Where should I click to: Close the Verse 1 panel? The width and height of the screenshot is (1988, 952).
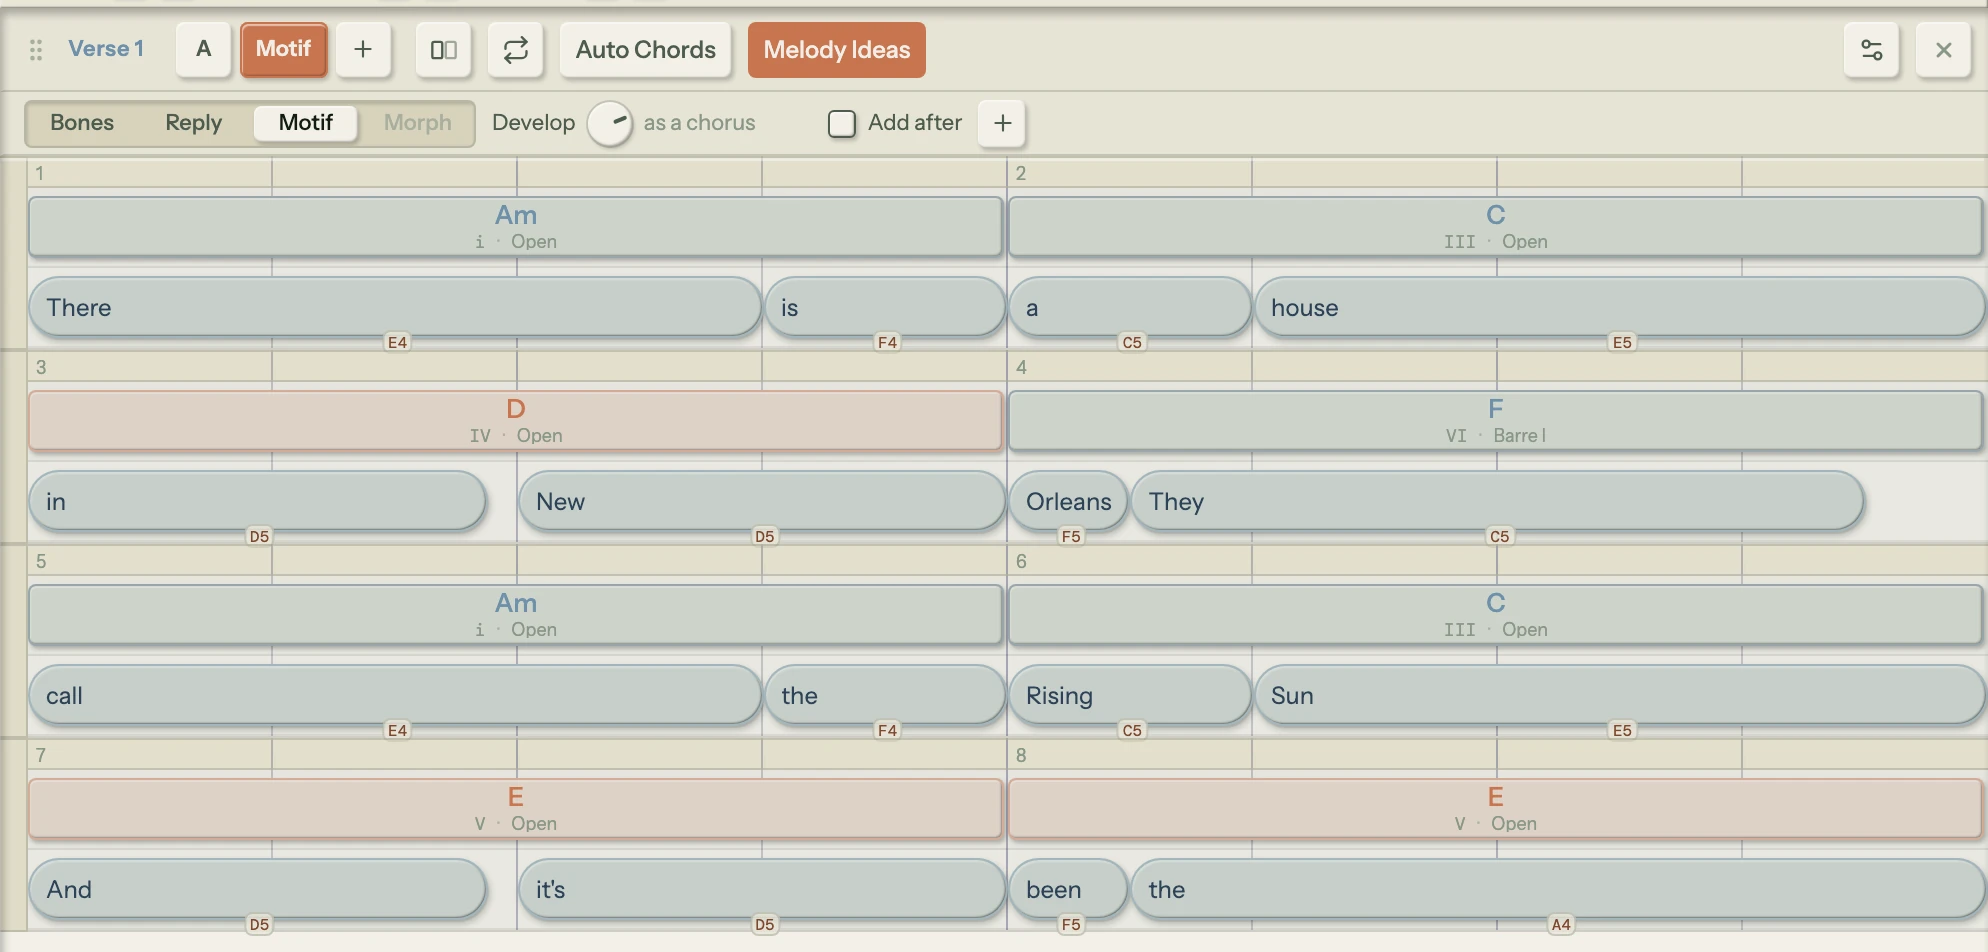[1943, 50]
